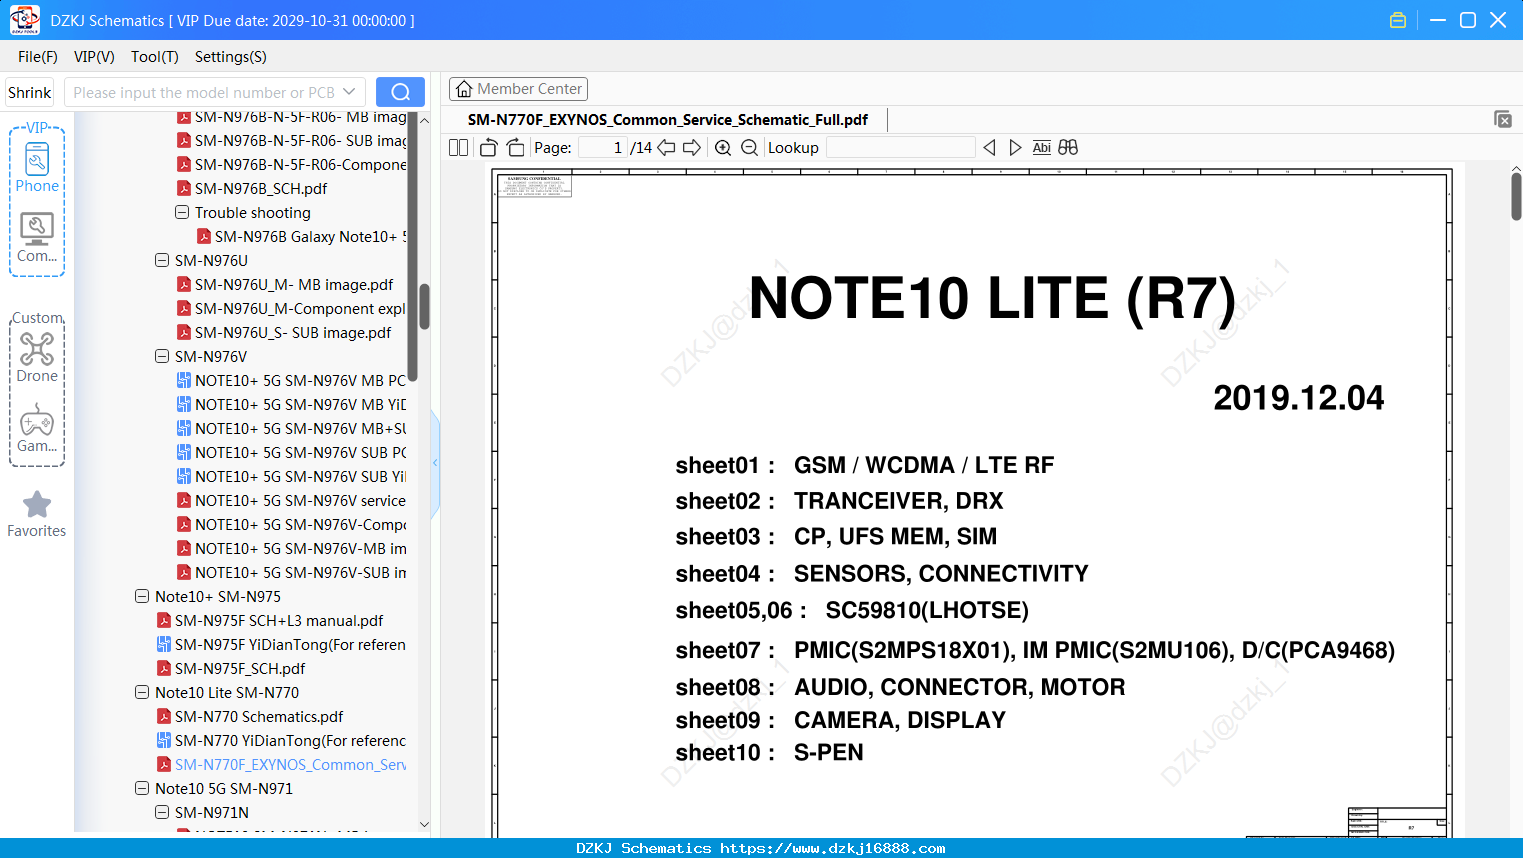This screenshot has height=858, width=1523.
Task: Click the PDF viewer vertical scrollbar thumb
Action: click(x=1516, y=196)
